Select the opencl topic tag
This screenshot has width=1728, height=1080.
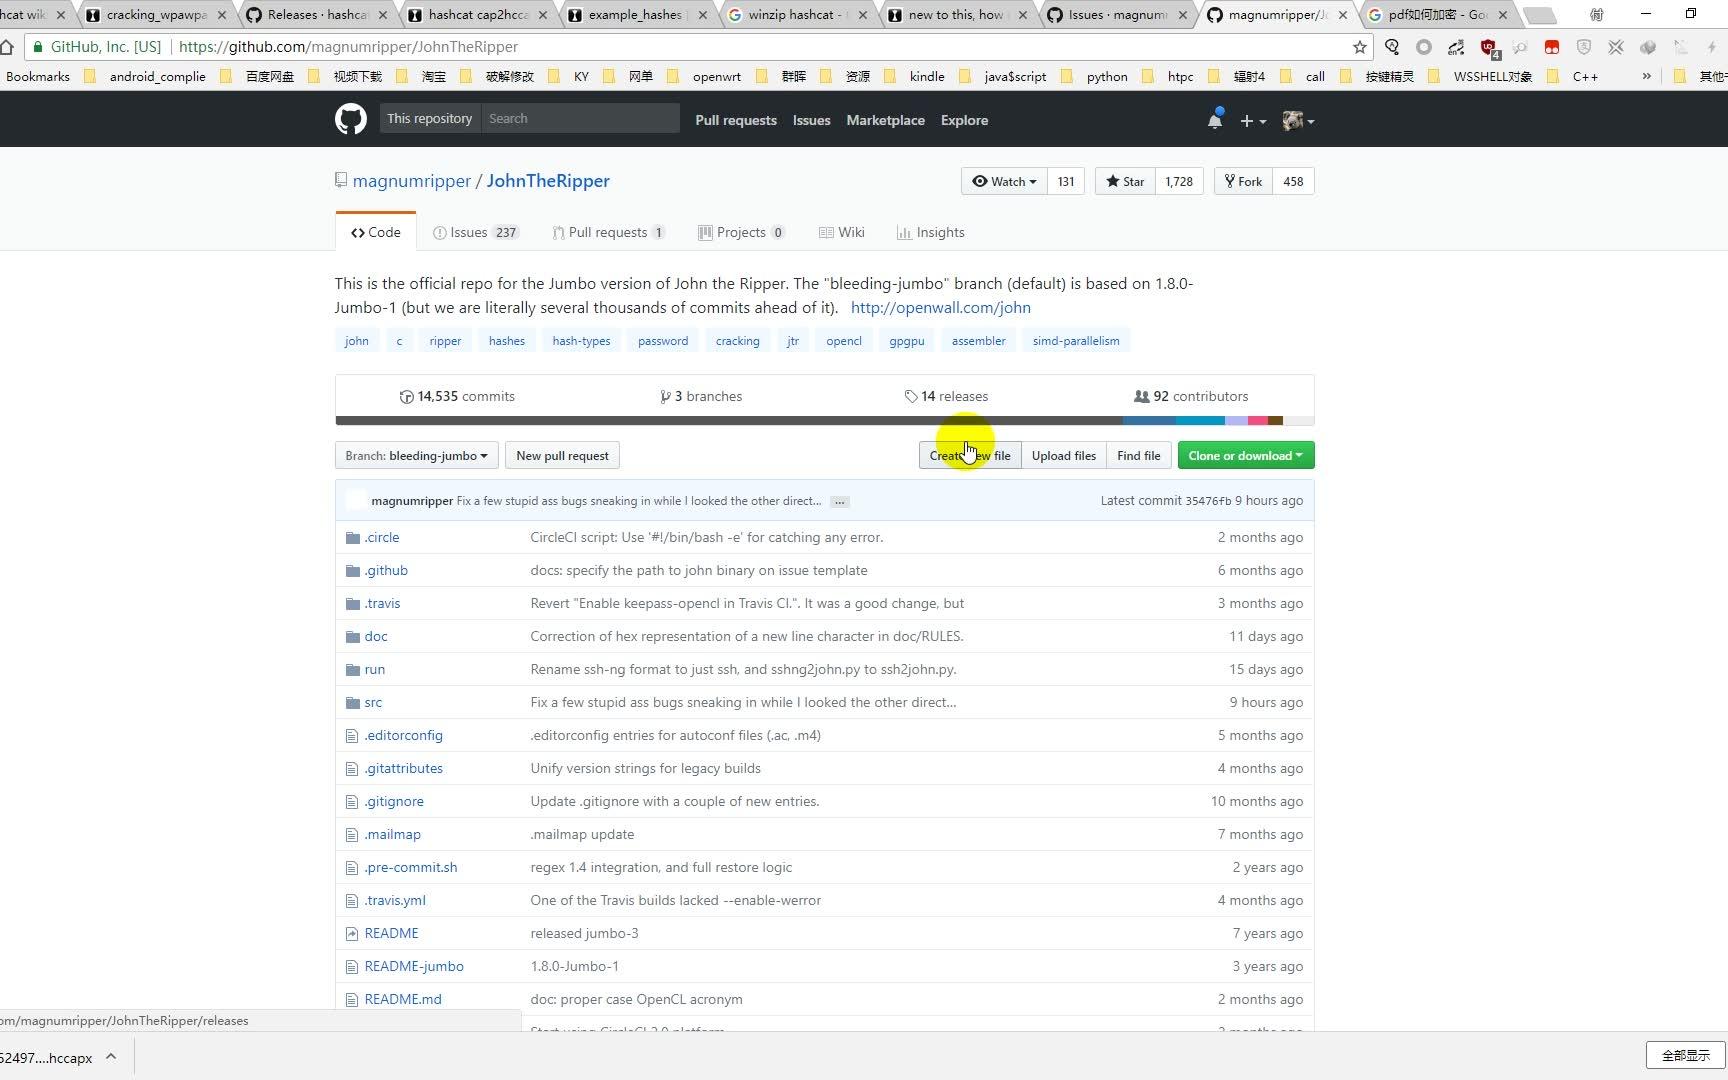[x=843, y=341]
